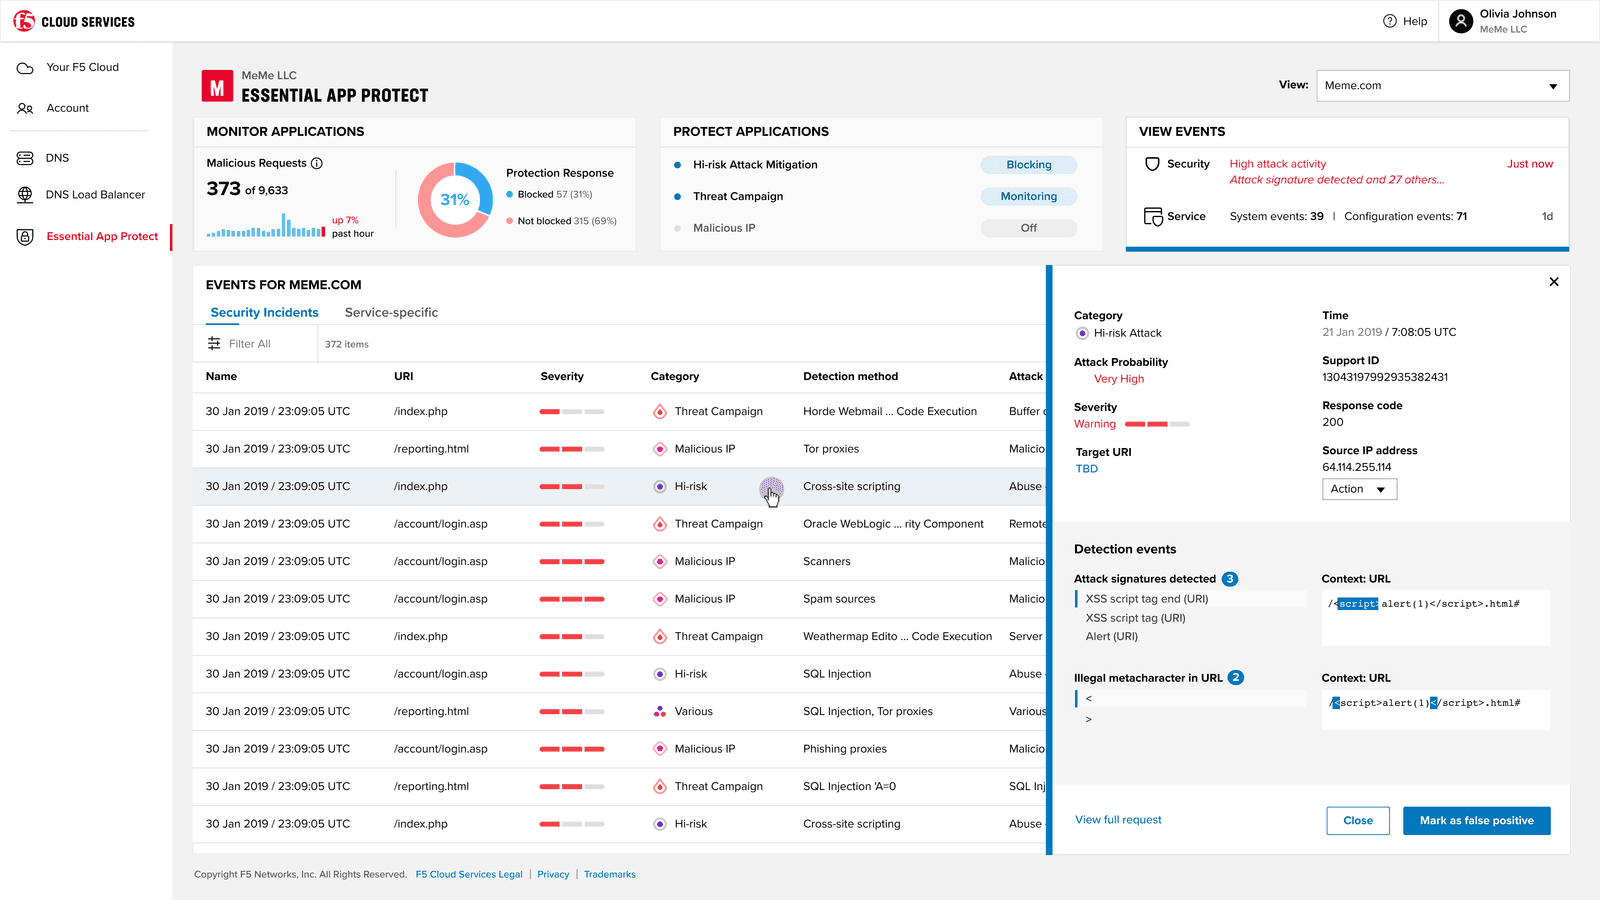Open the Essential App Protect section in sidebar
Viewport: 1600px width, 900px height.
click(102, 236)
